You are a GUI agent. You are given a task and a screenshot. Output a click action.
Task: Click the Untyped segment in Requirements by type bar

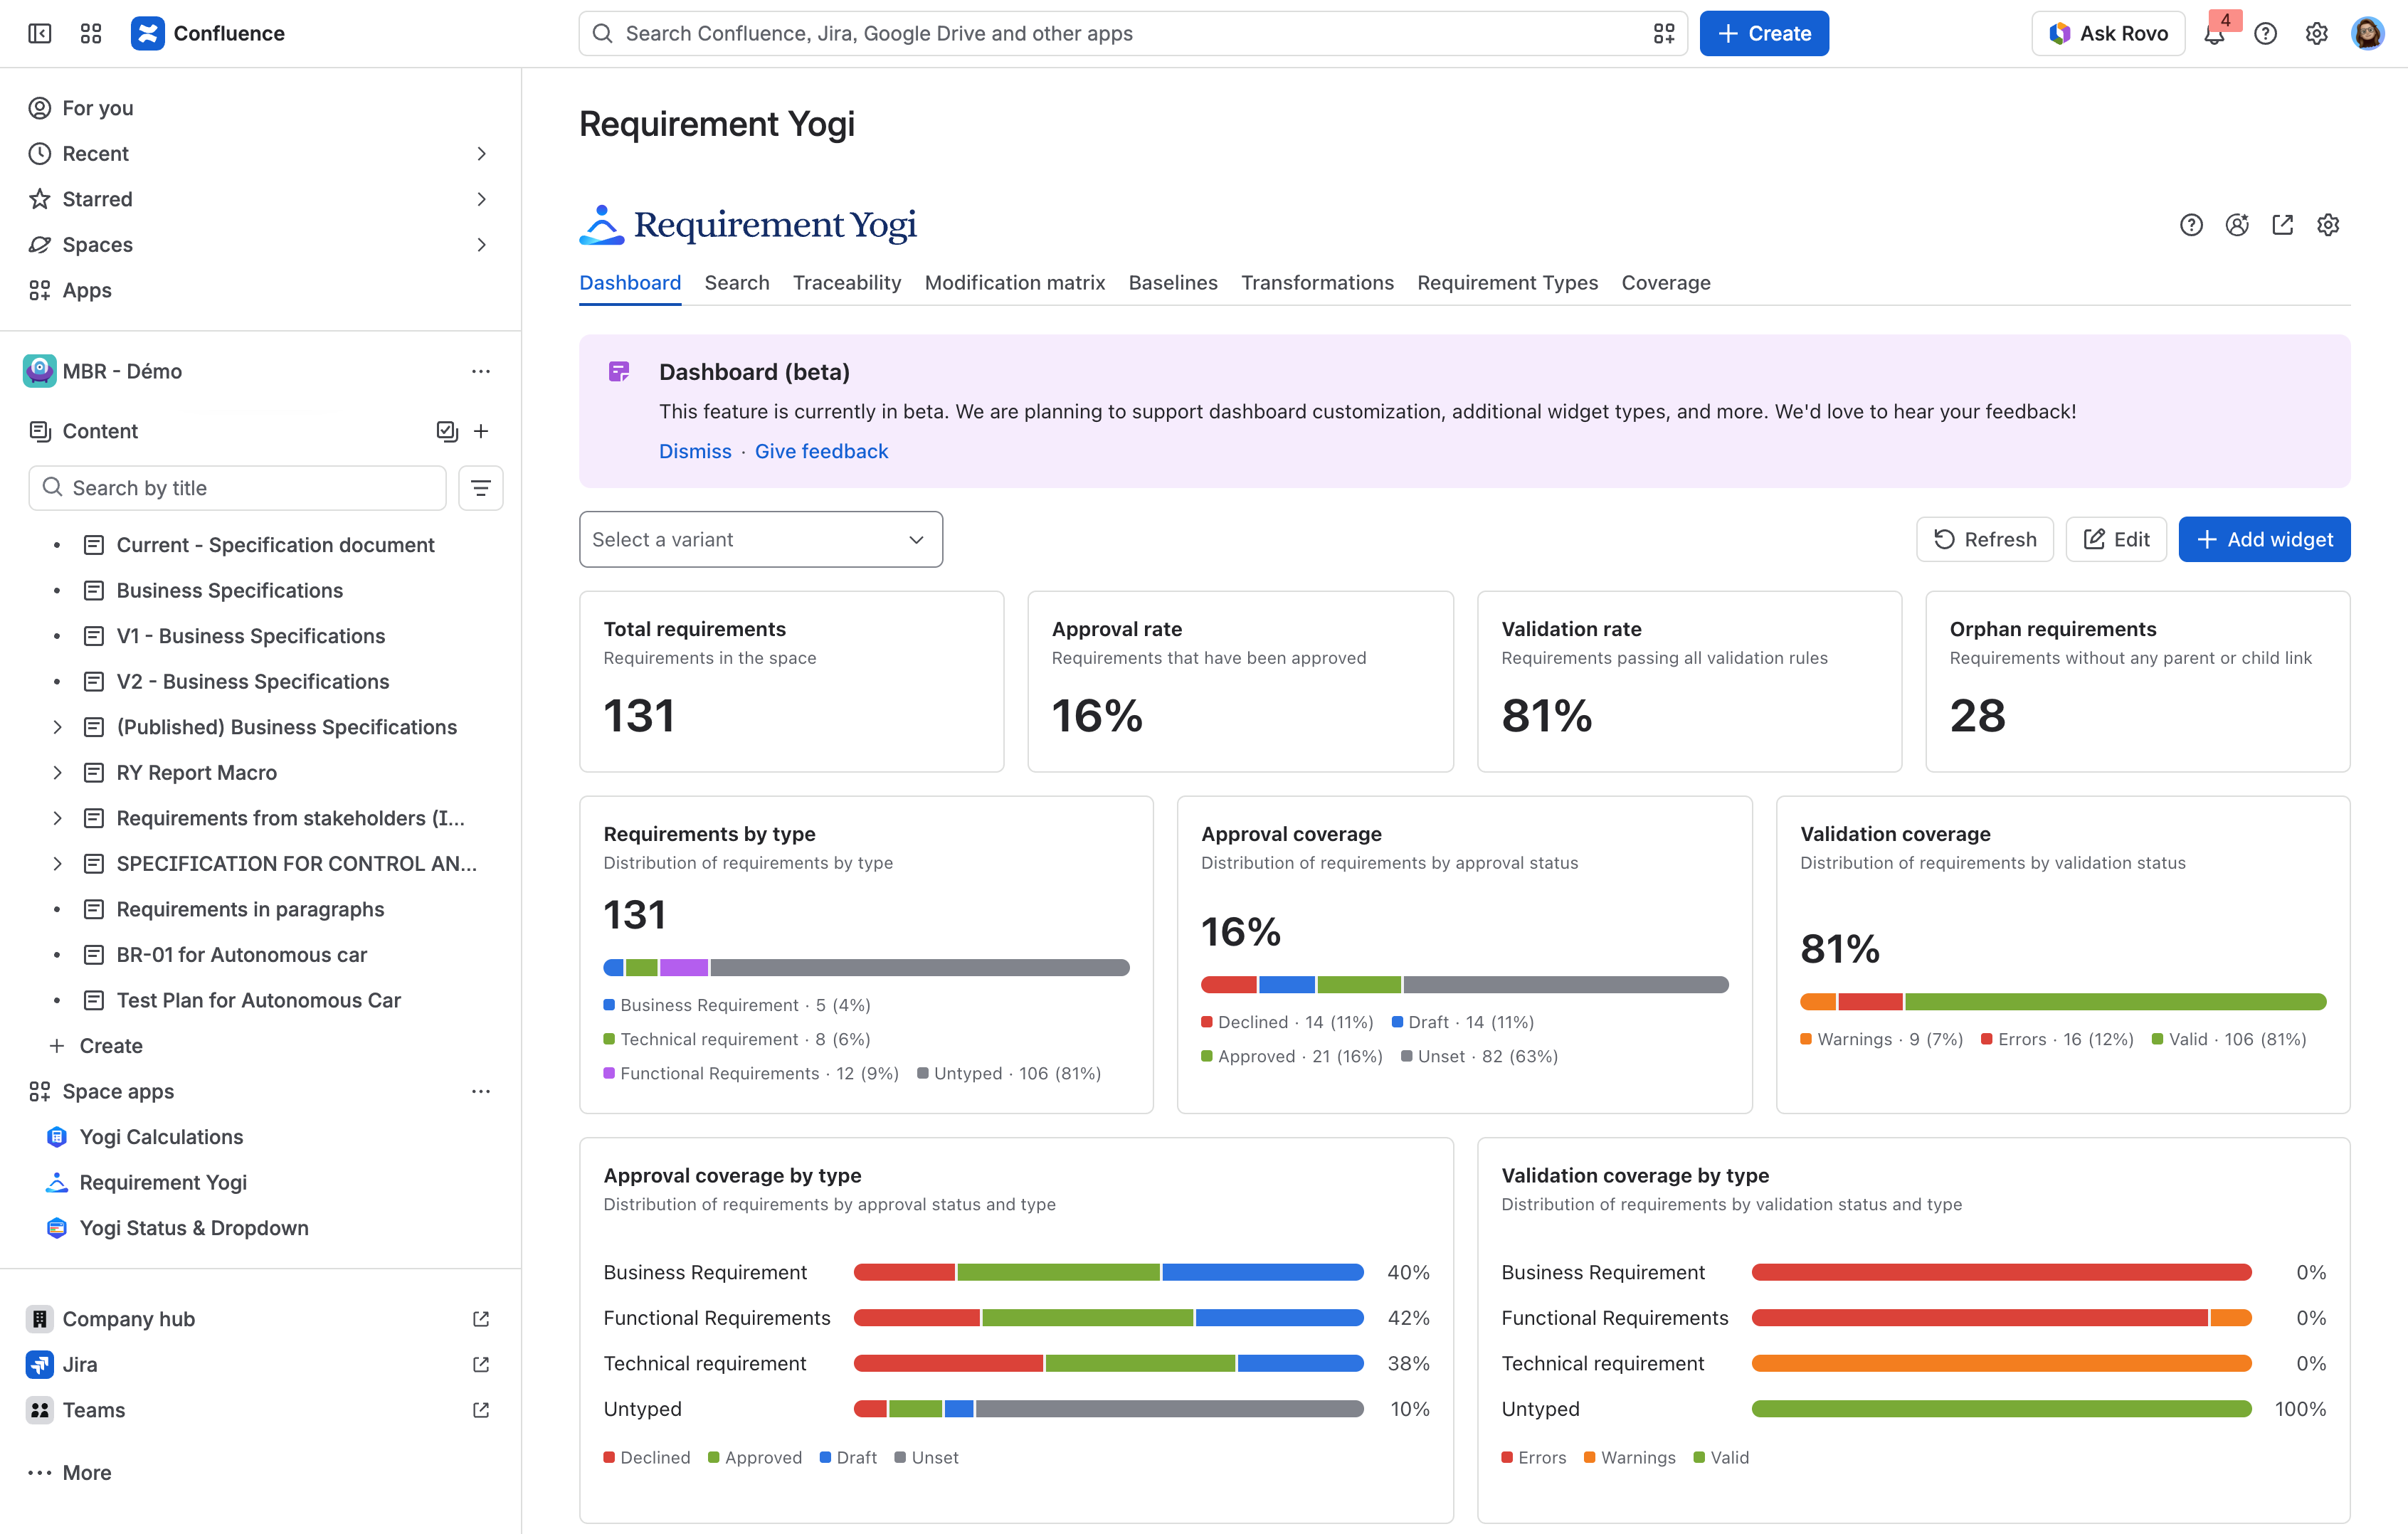click(x=920, y=968)
